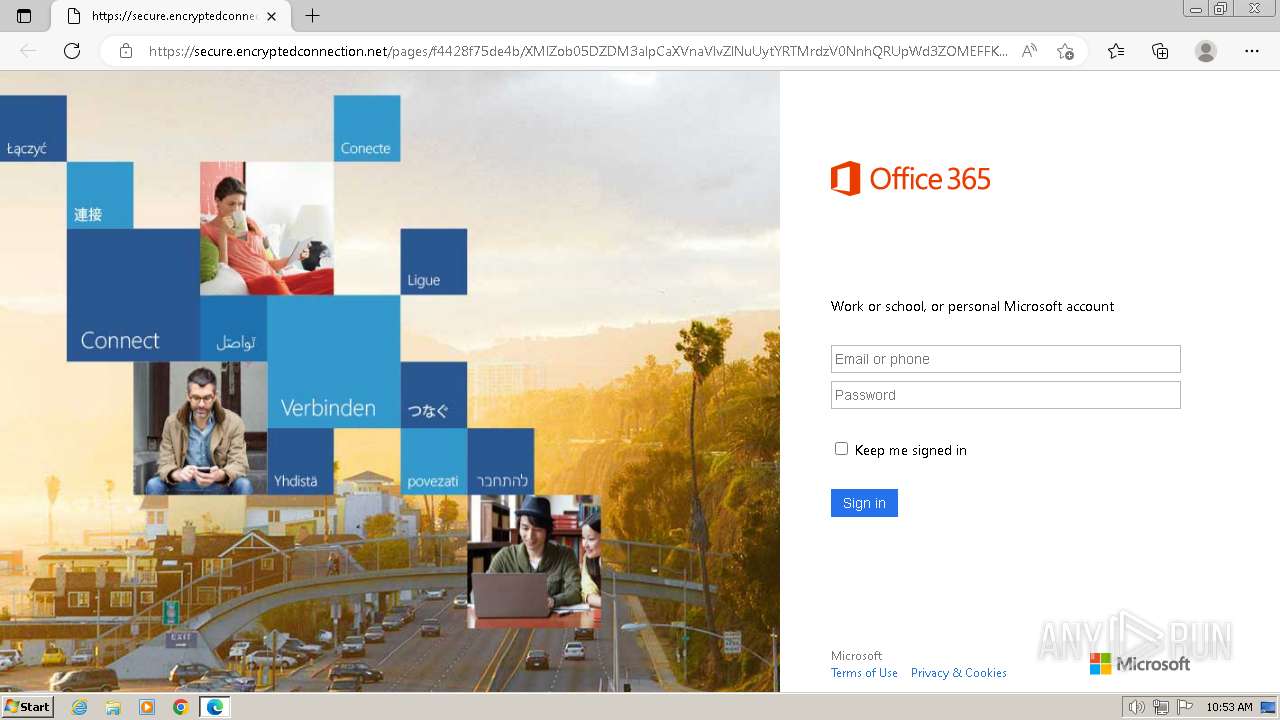
Task: Open File Explorer from taskbar
Action: click(x=113, y=707)
